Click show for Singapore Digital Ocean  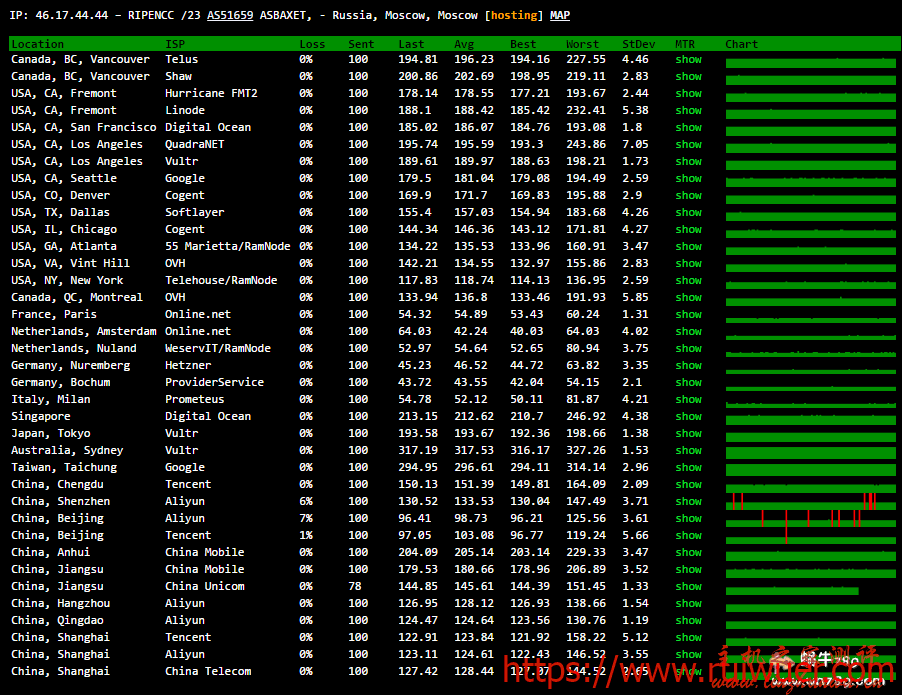[x=688, y=417]
